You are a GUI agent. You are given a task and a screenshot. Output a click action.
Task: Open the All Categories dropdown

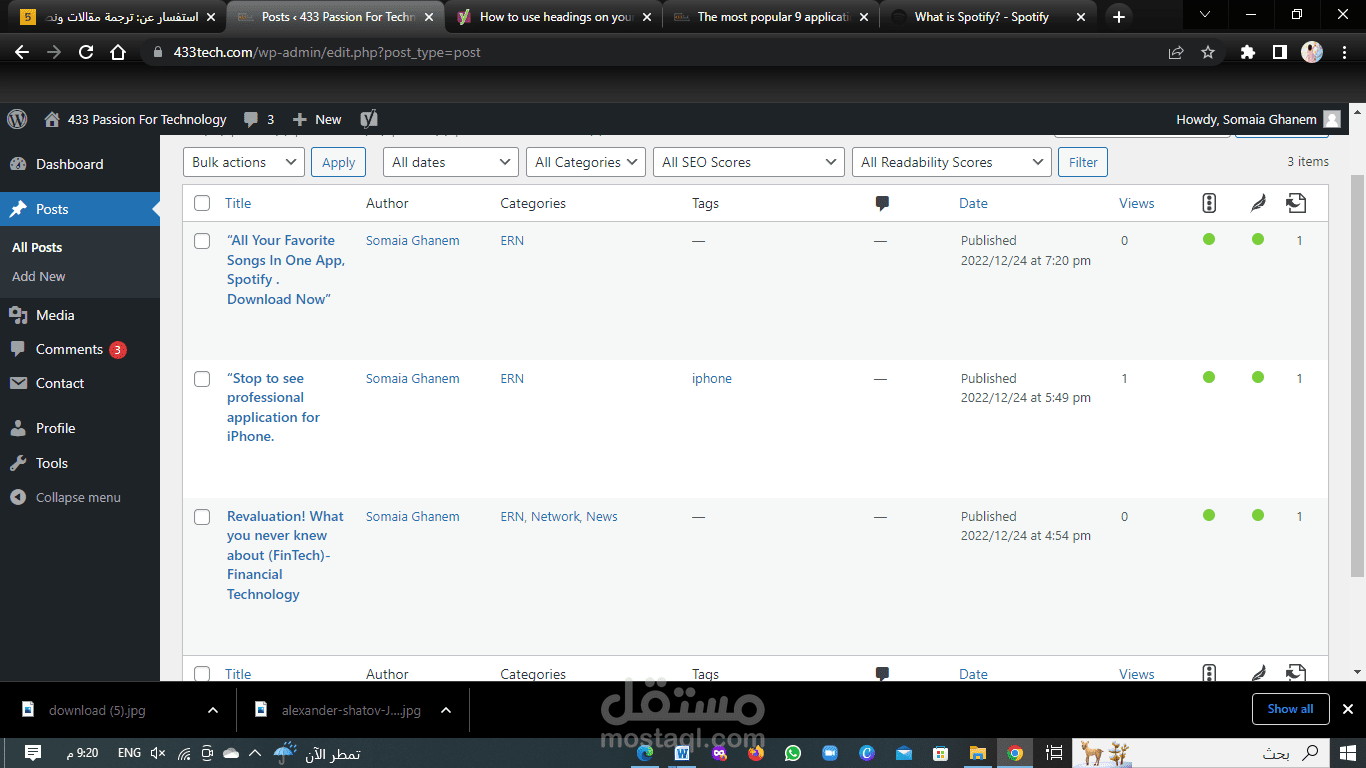586,162
